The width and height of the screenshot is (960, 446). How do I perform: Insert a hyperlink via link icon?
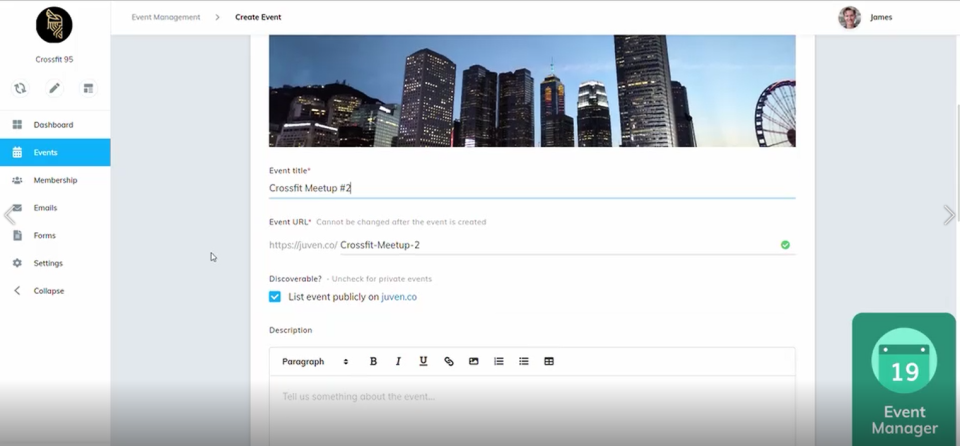[x=449, y=361]
